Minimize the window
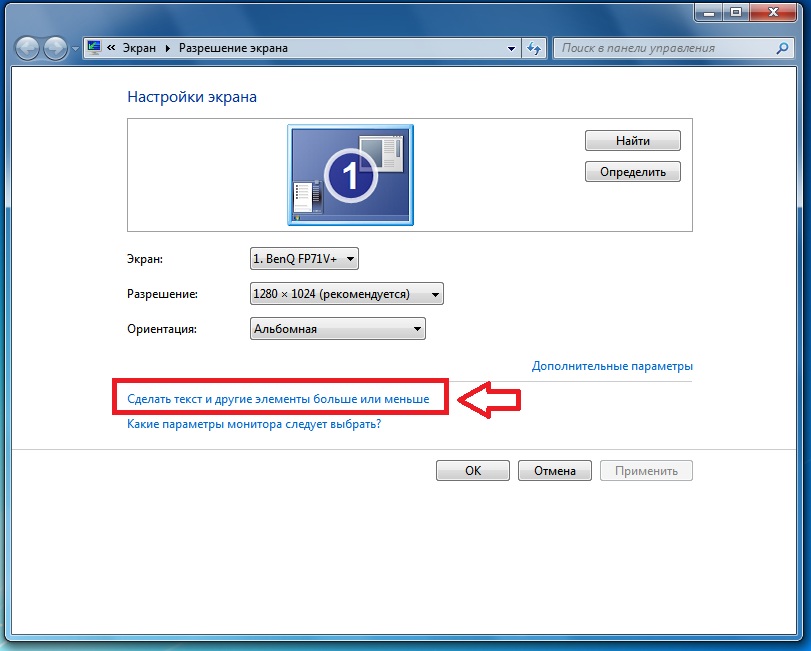The width and height of the screenshot is (811, 651). pyautogui.click(x=709, y=12)
